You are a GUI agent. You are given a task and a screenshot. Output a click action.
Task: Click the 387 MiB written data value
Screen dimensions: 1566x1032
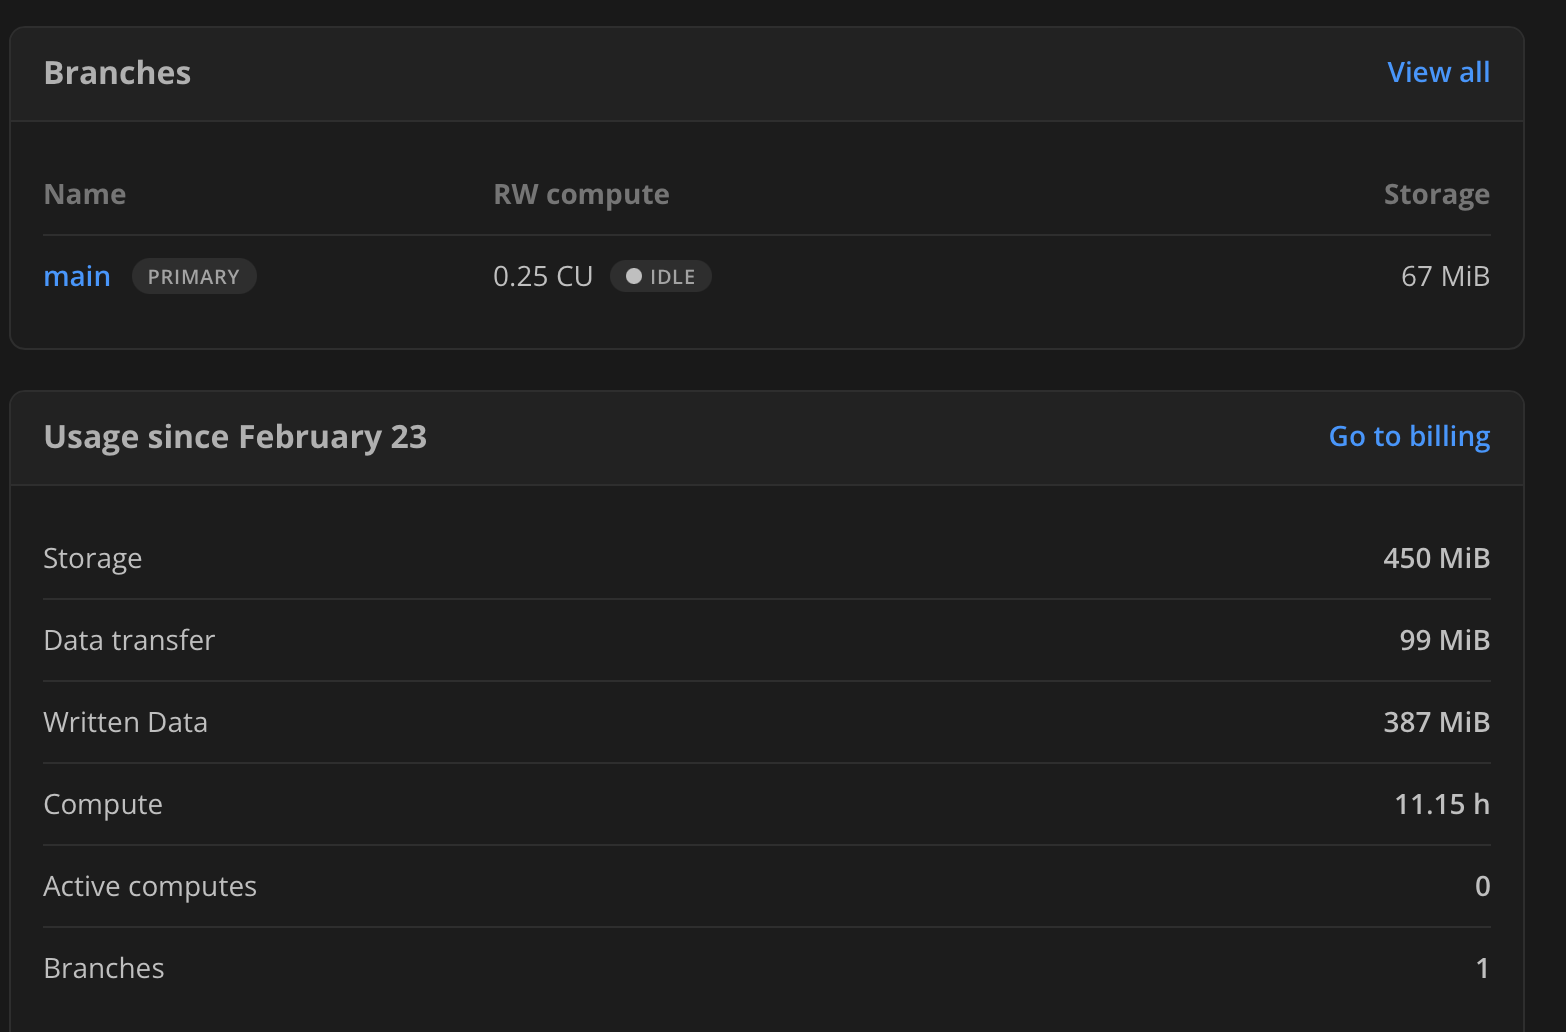tap(1436, 722)
